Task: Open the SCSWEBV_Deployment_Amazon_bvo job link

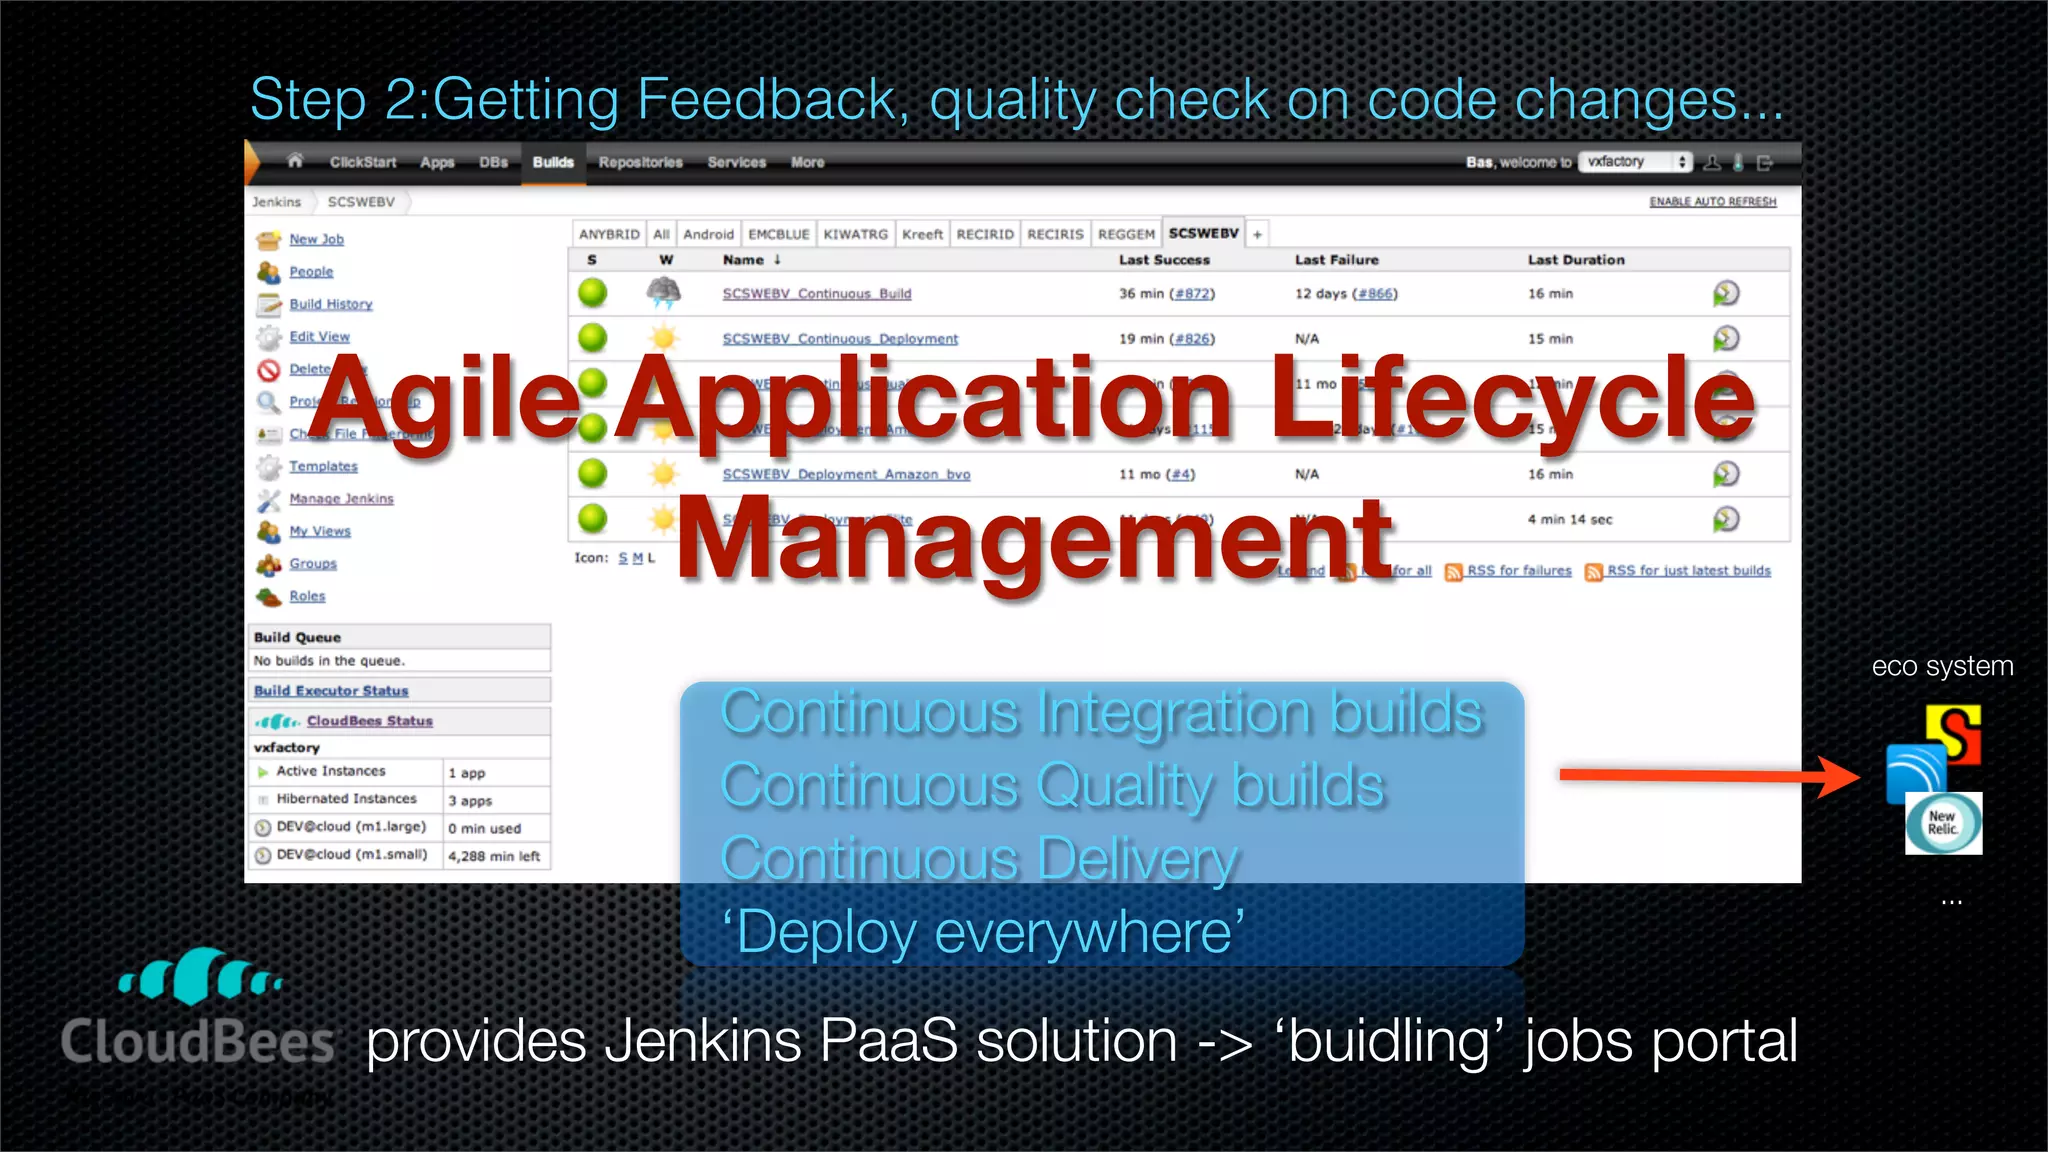Action: click(846, 475)
